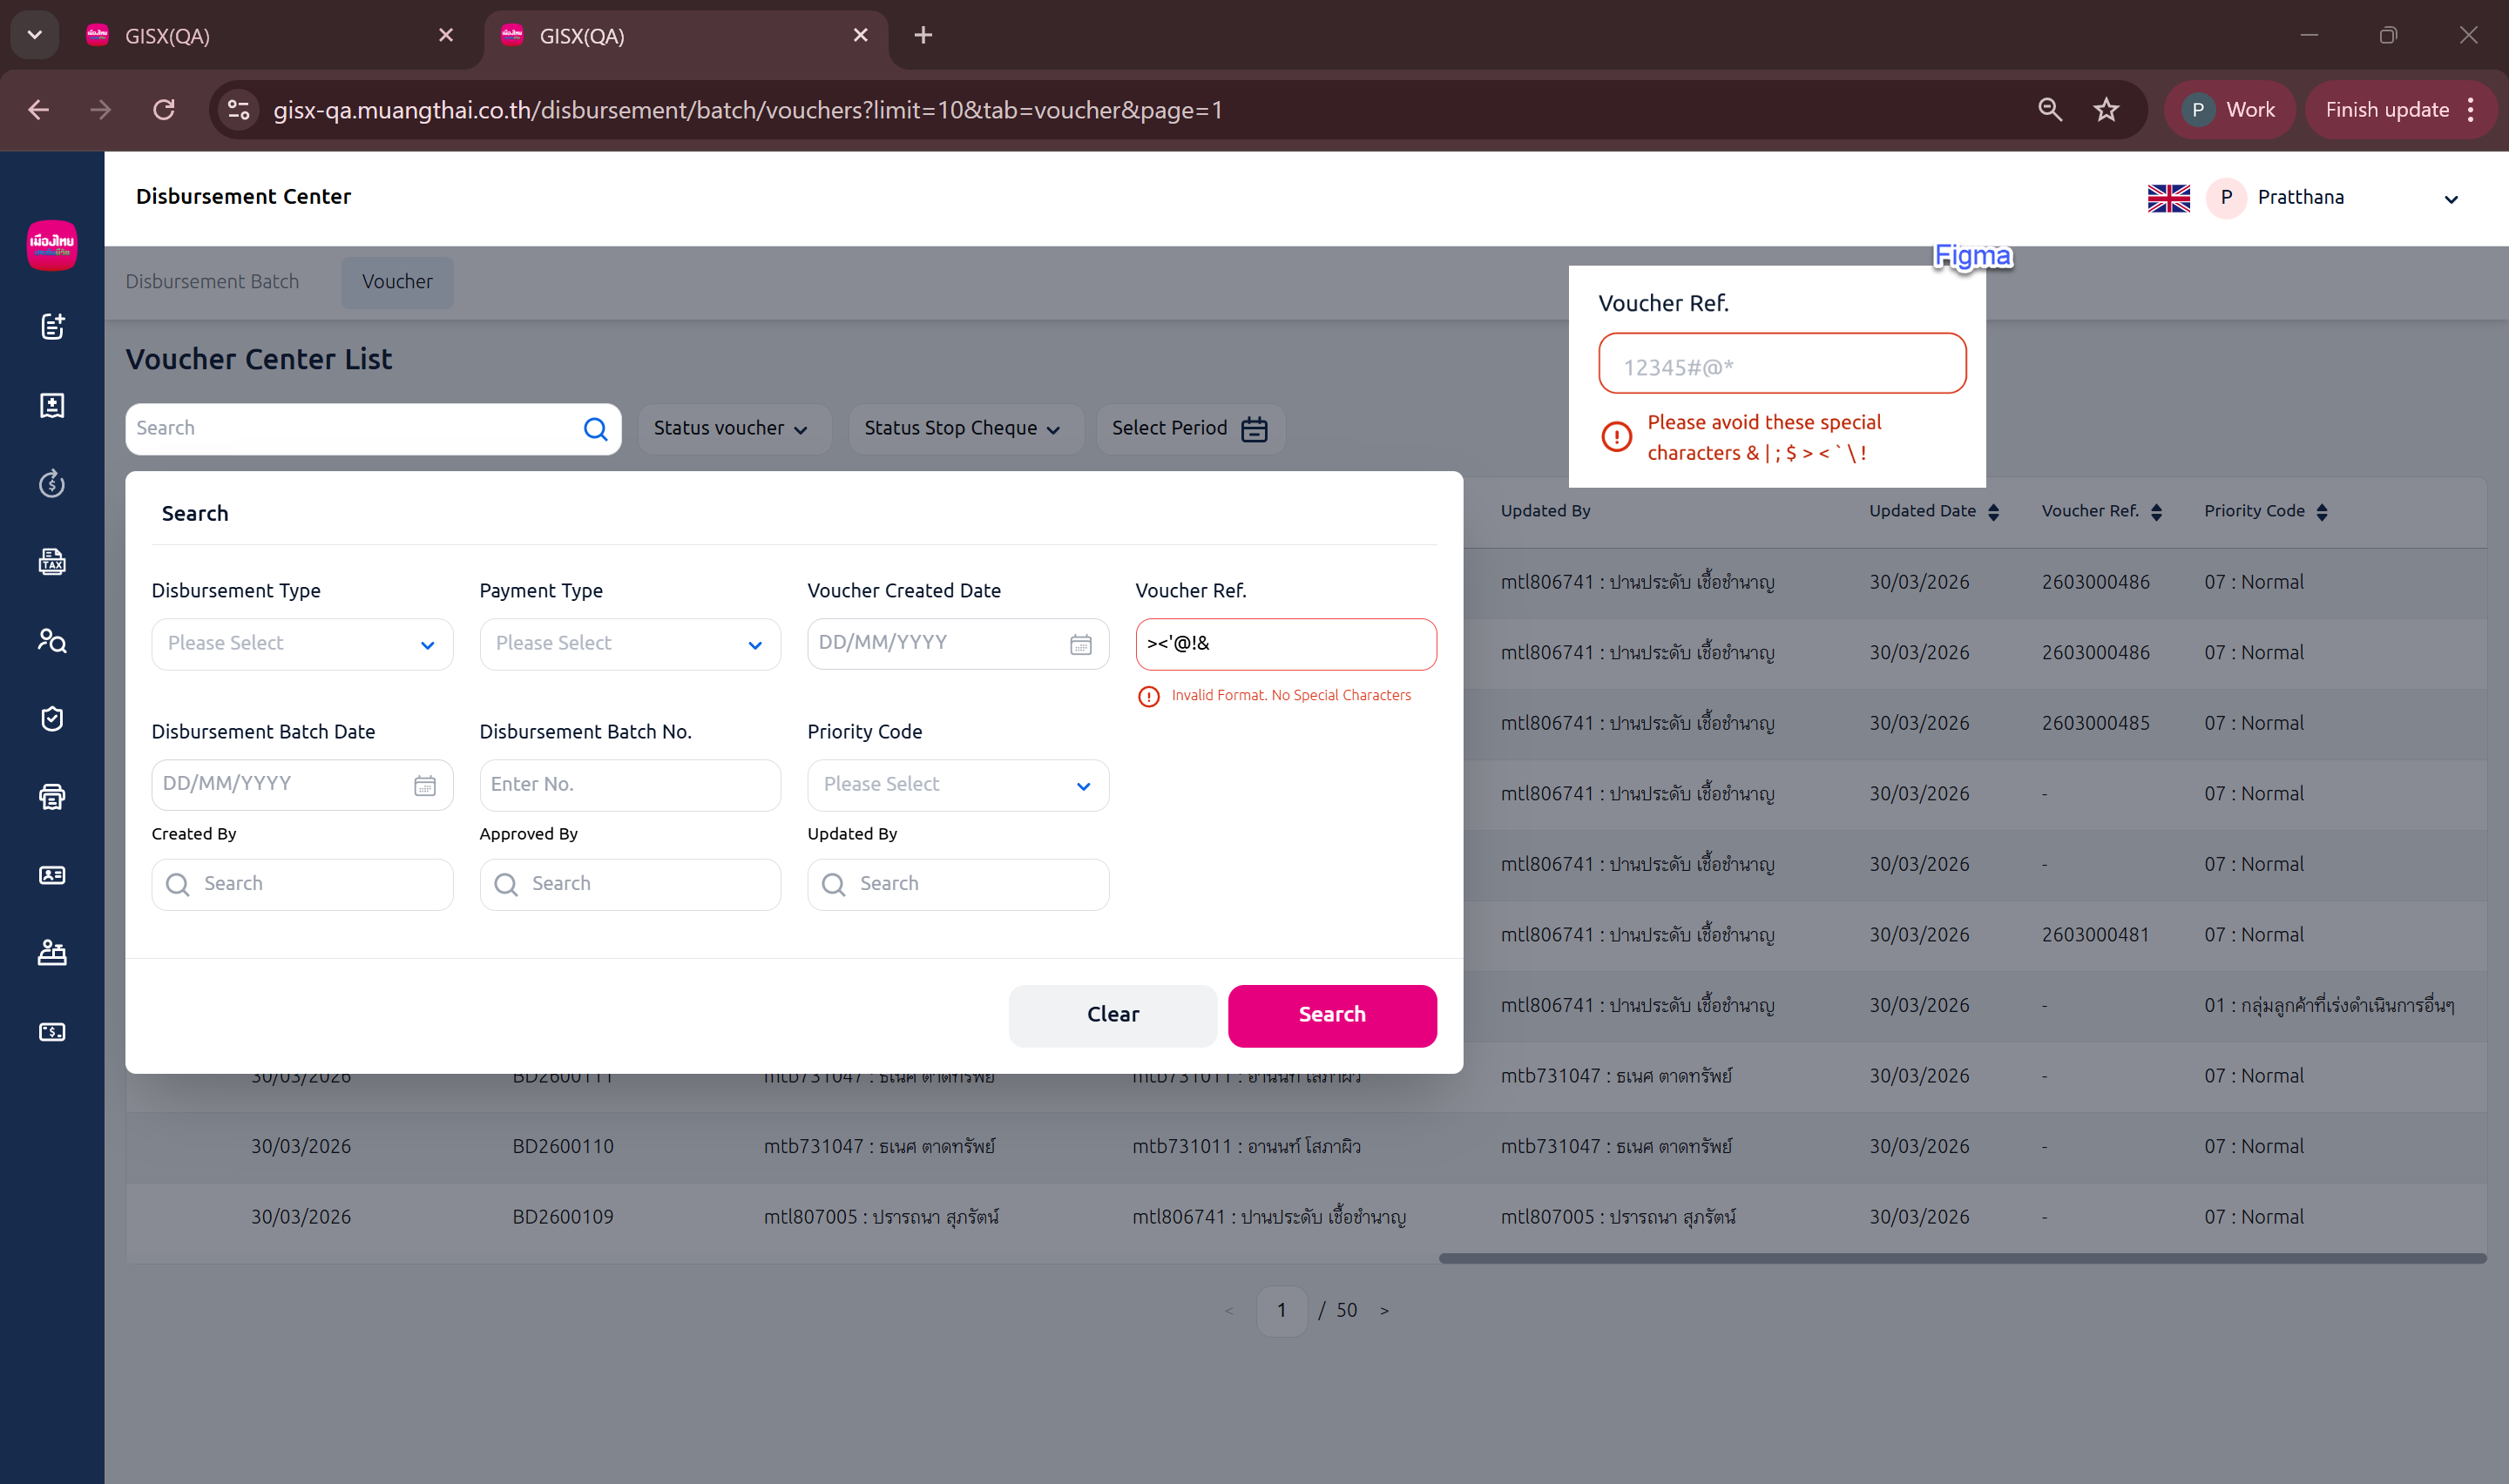The width and height of the screenshot is (2509, 1484).
Task: Click the horizontal table scrollbar
Action: (1961, 1259)
